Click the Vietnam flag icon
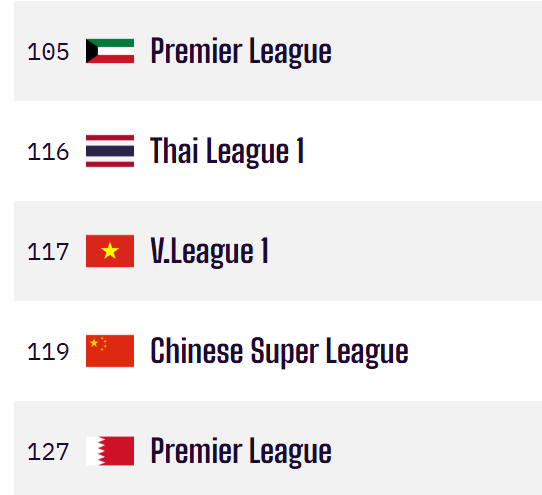The height and width of the screenshot is (495, 542). pyautogui.click(x=110, y=251)
